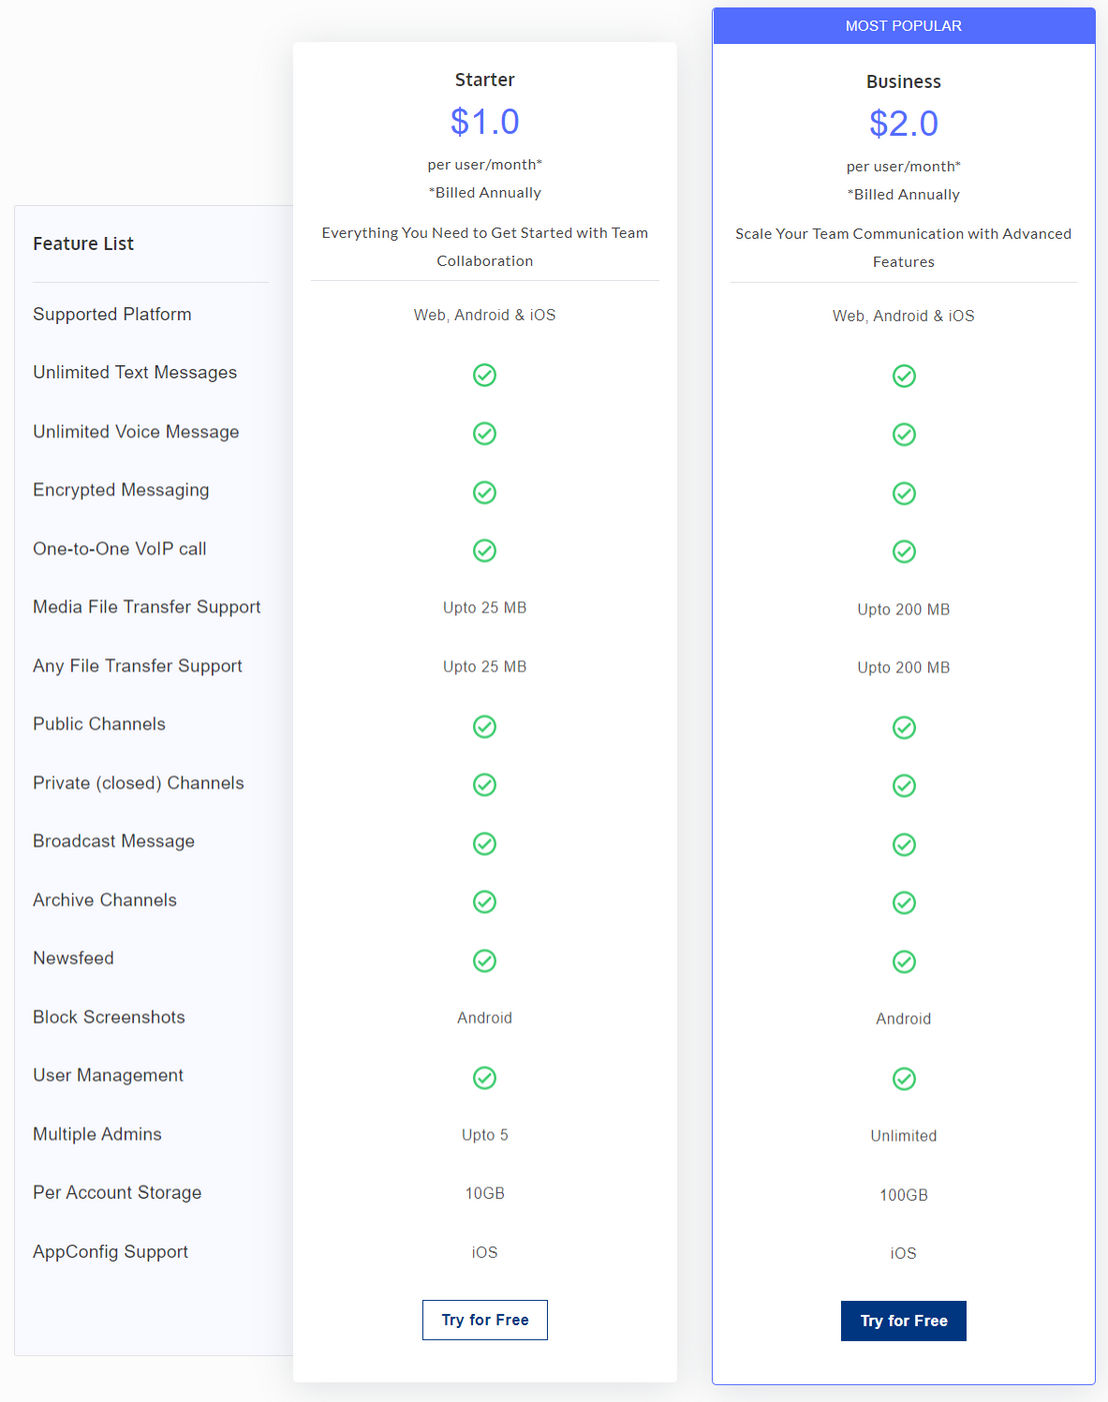This screenshot has height=1402, width=1108.
Task: Click the Feature List heading
Action: click(83, 244)
